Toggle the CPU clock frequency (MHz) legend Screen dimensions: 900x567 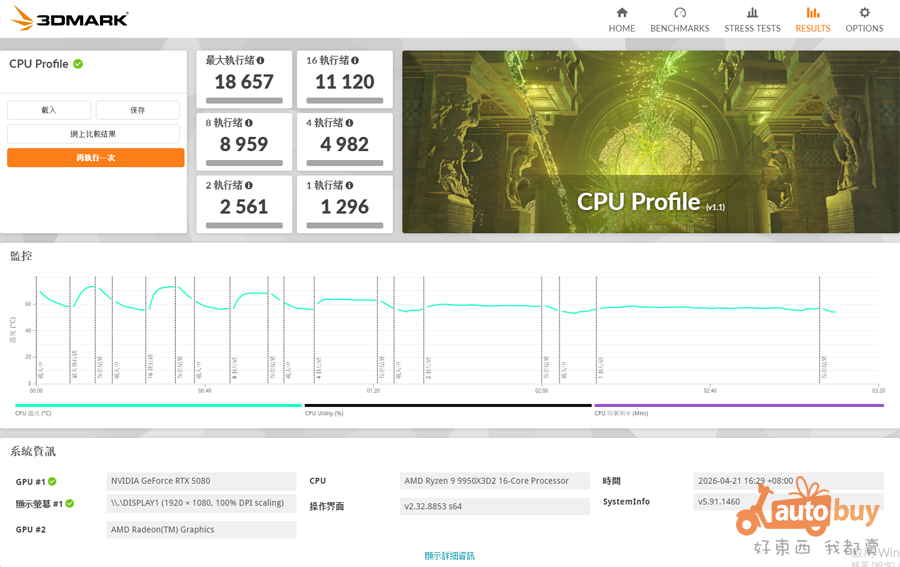[x=738, y=407]
